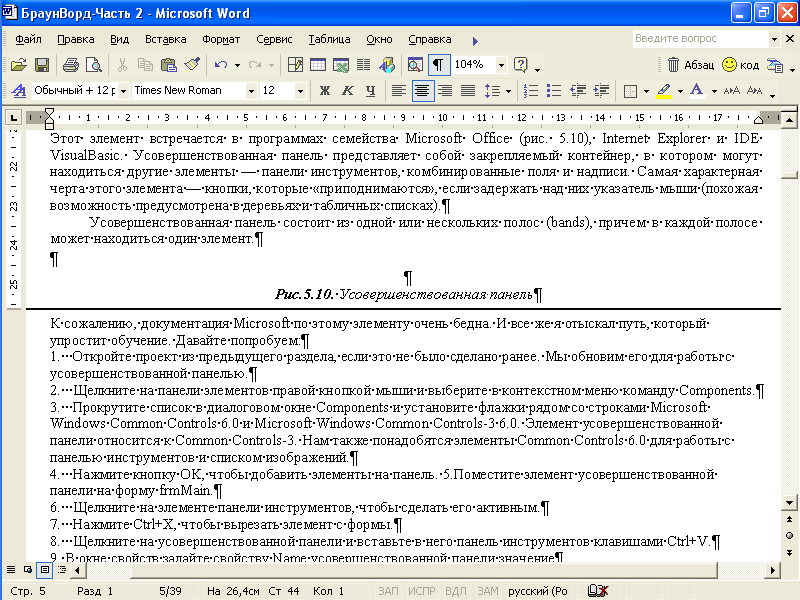Click the ЗАМ overtype indicator
This screenshot has height=600, width=800.
pyautogui.click(x=487, y=591)
